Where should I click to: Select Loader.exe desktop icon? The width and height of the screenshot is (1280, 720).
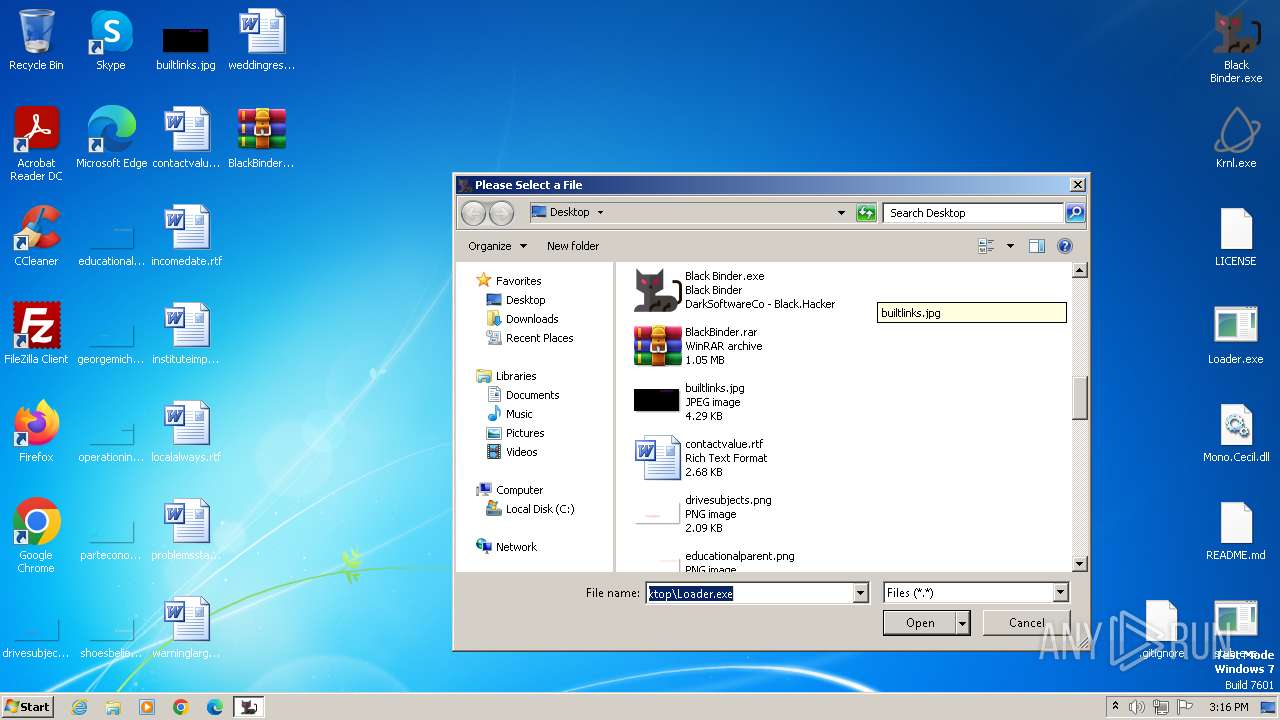click(1236, 334)
